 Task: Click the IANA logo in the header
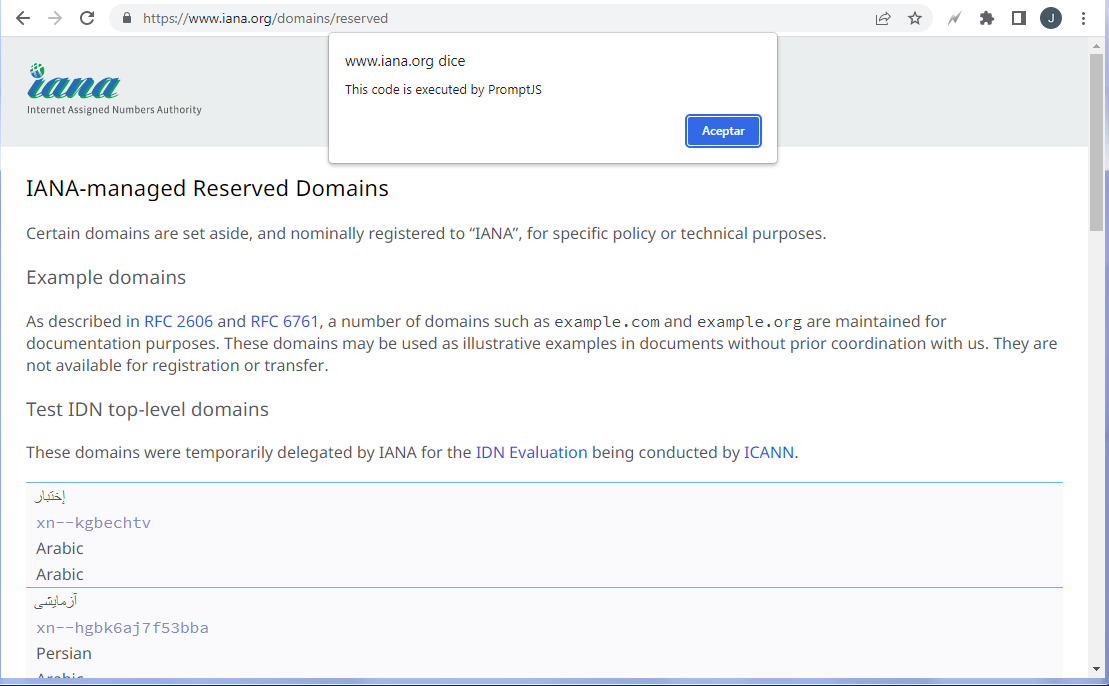75,84
